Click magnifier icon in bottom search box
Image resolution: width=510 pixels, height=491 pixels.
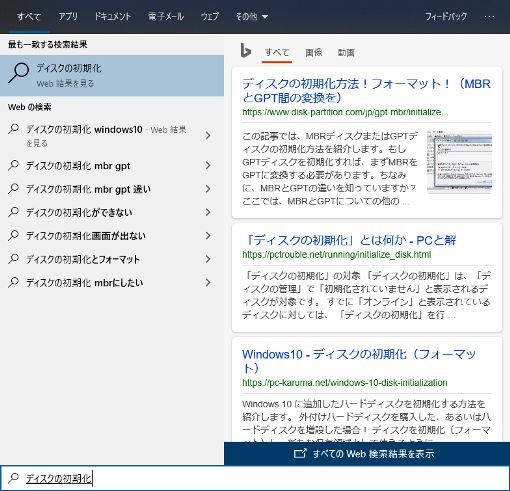(13, 478)
